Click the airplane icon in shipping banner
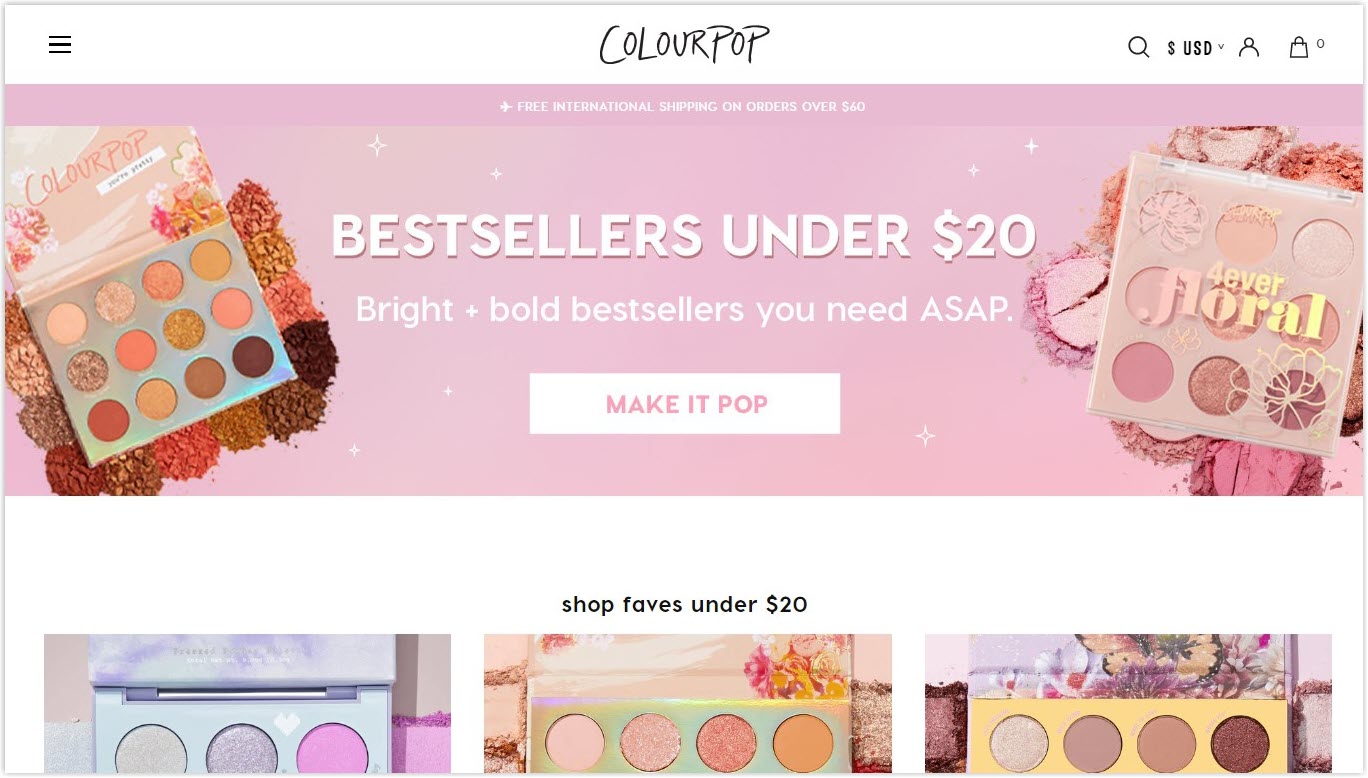The image size is (1368, 778). (x=506, y=106)
